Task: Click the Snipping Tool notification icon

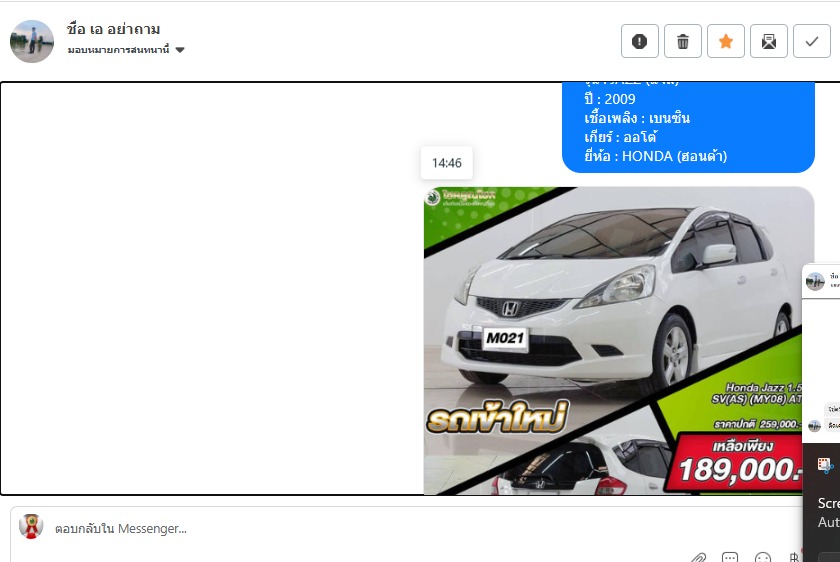Action: click(x=825, y=465)
